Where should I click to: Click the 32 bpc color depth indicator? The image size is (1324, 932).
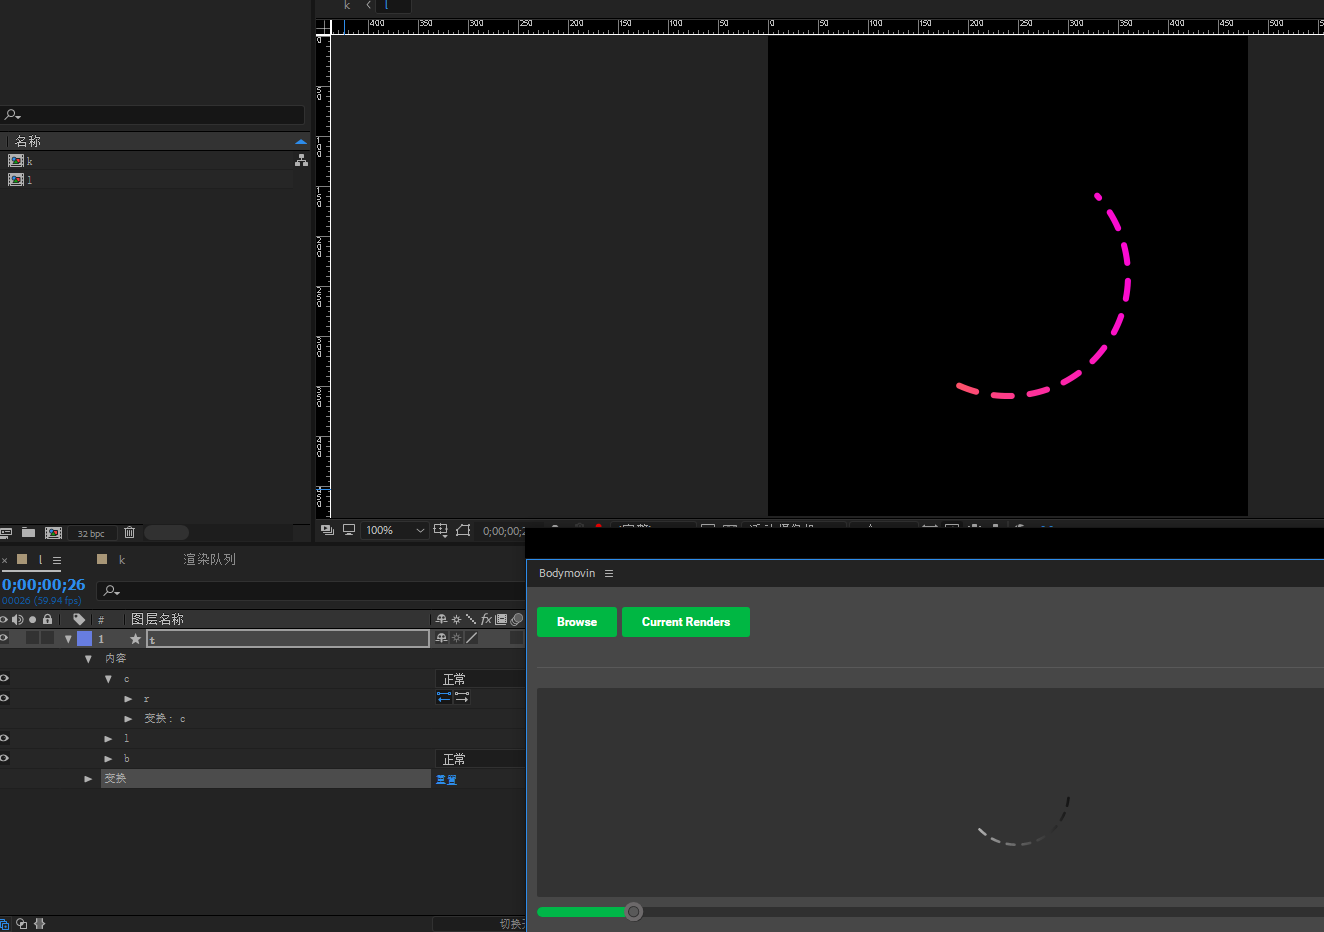point(91,532)
